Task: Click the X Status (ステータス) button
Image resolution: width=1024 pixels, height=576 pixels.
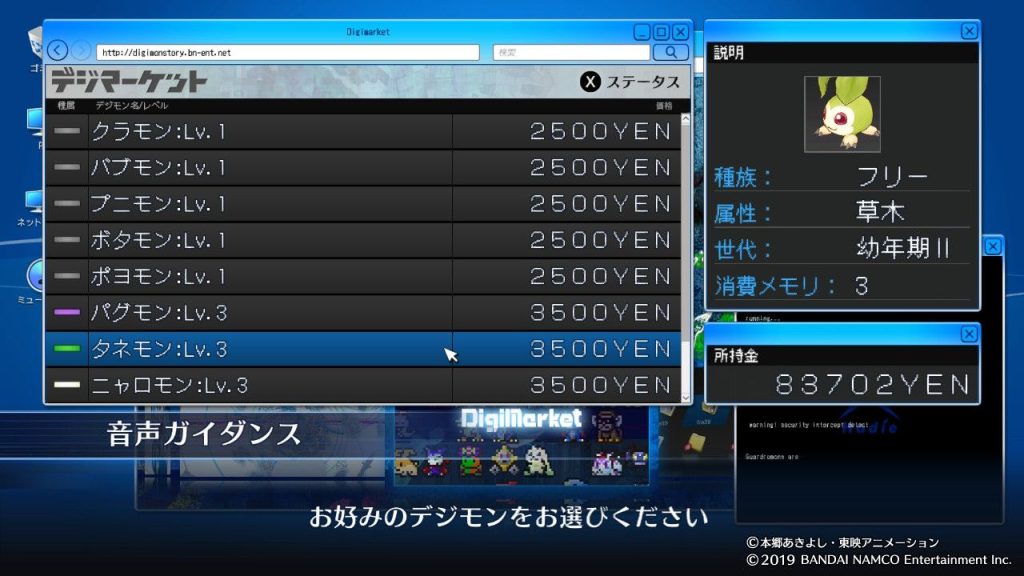Action: (x=630, y=82)
